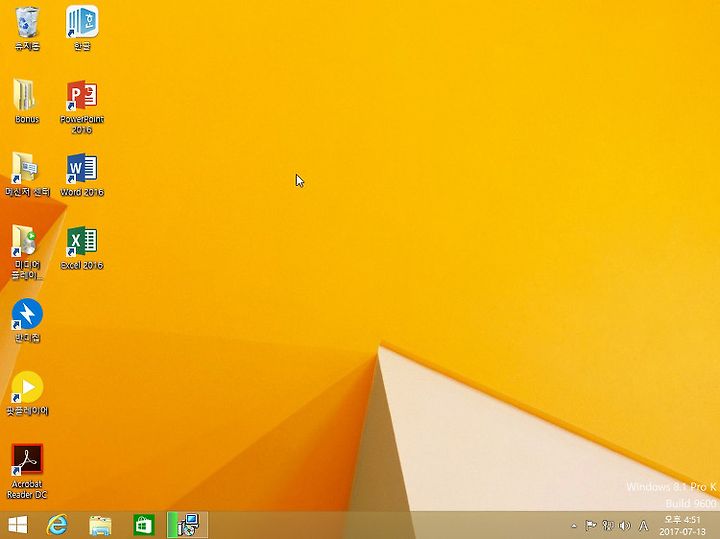Select the 미디어 플레이어 folder shortcut
720x539 pixels.
(x=27, y=252)
